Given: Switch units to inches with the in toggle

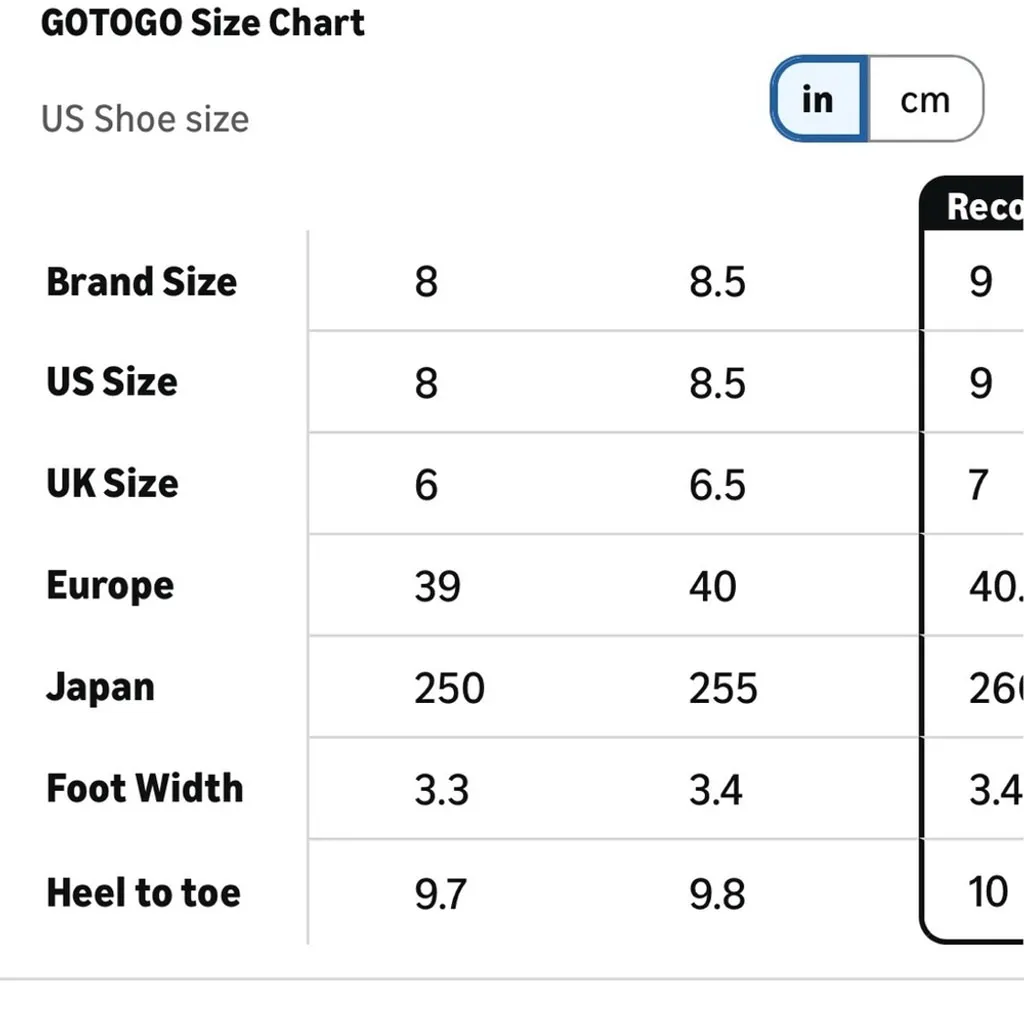Looking at the screenshot, I should [818, 99].
